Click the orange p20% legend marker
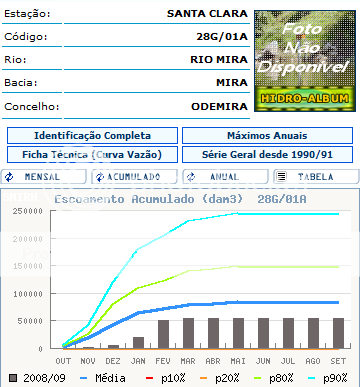The width and height of the screenshot is (360, 387). tap(203, 378)
